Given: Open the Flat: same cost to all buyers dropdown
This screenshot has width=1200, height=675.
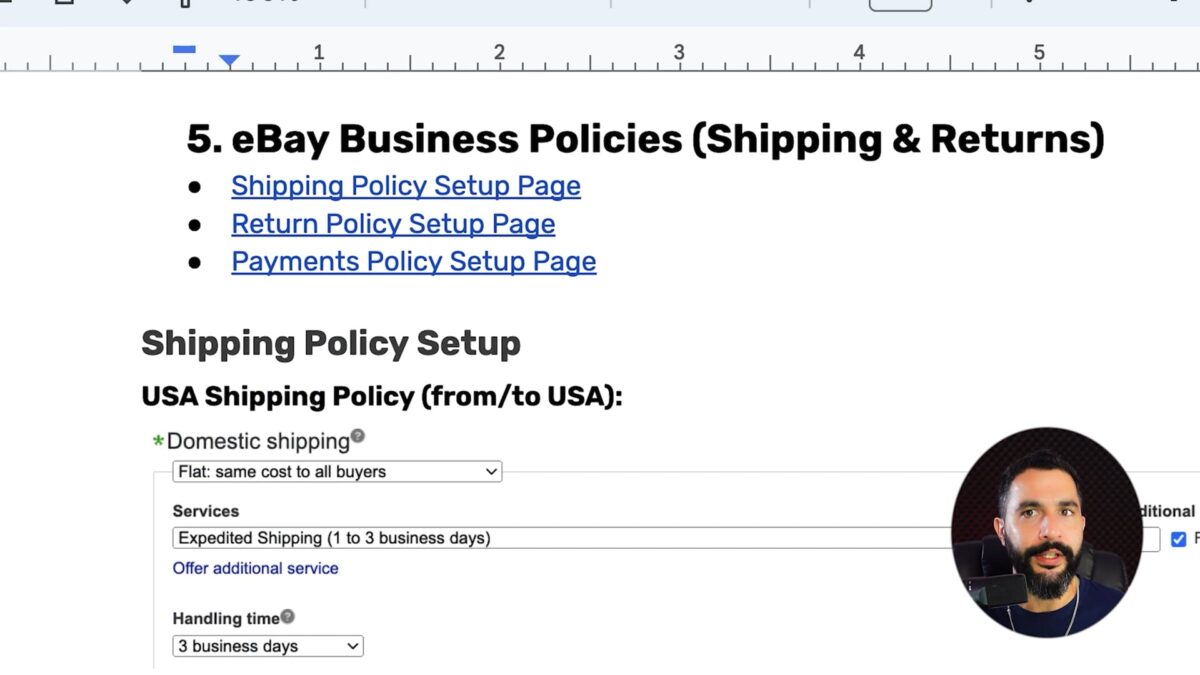Looking at the screenshot, I should tap(337, 472).
